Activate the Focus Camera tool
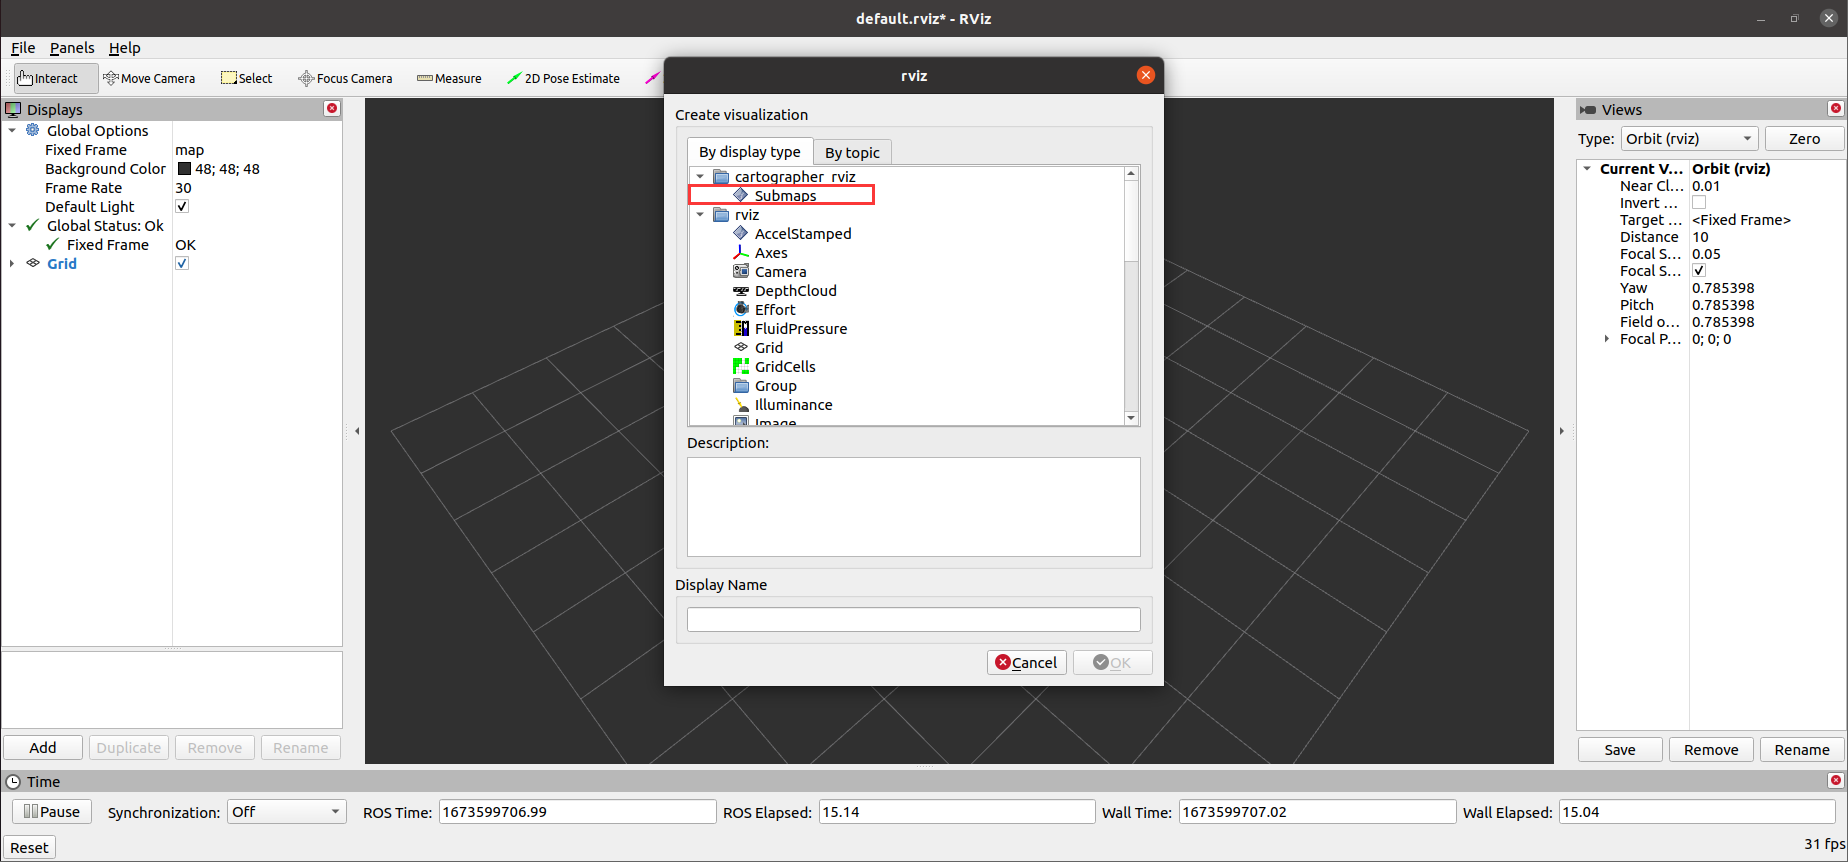This screenshot has width=1848, height=862. pos(345,78)
